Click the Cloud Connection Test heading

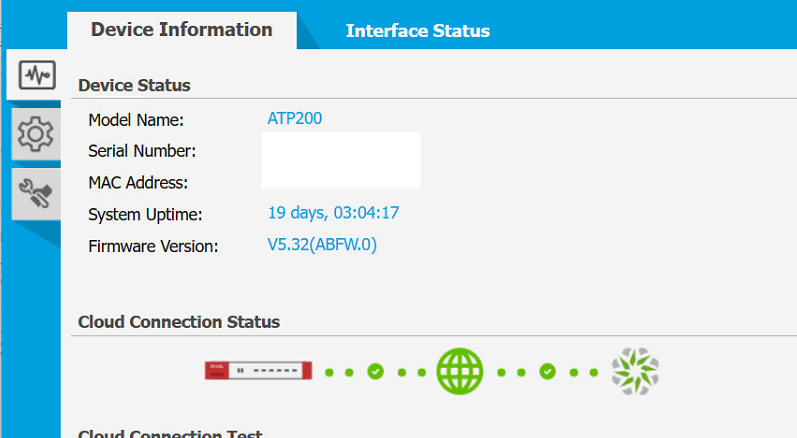[170, 434]
